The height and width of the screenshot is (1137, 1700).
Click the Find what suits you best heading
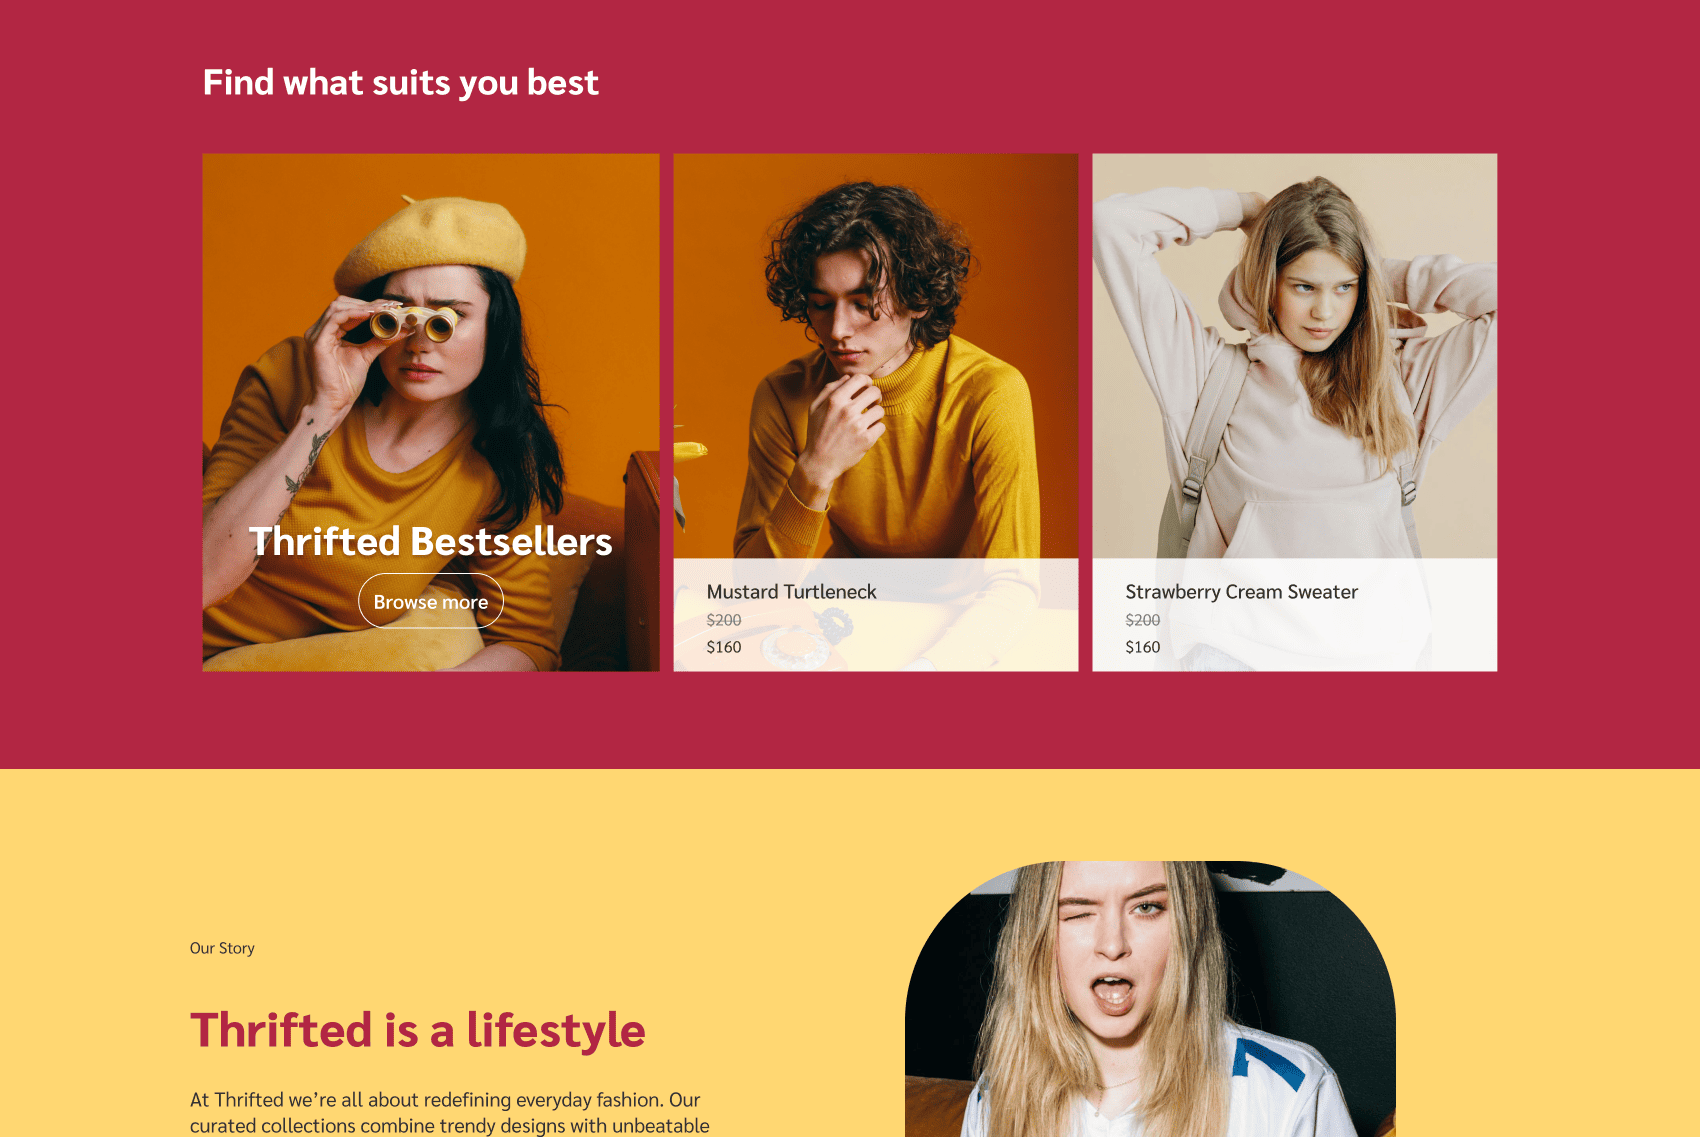point(401,83)
